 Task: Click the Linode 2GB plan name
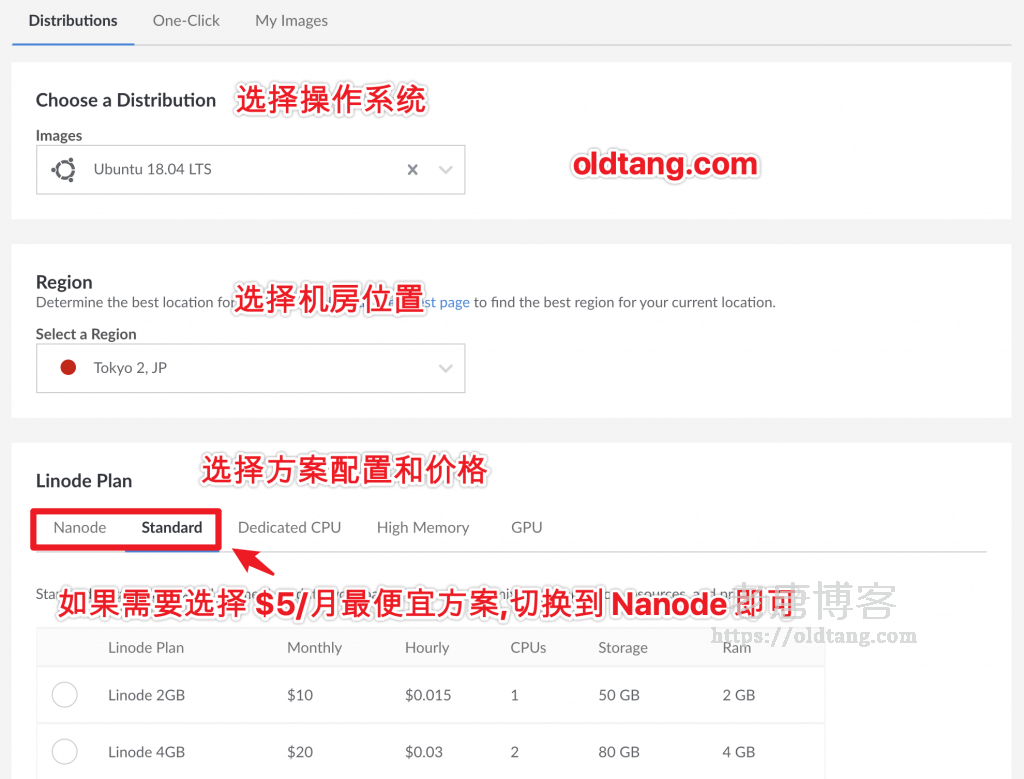(x=146, y=695)
